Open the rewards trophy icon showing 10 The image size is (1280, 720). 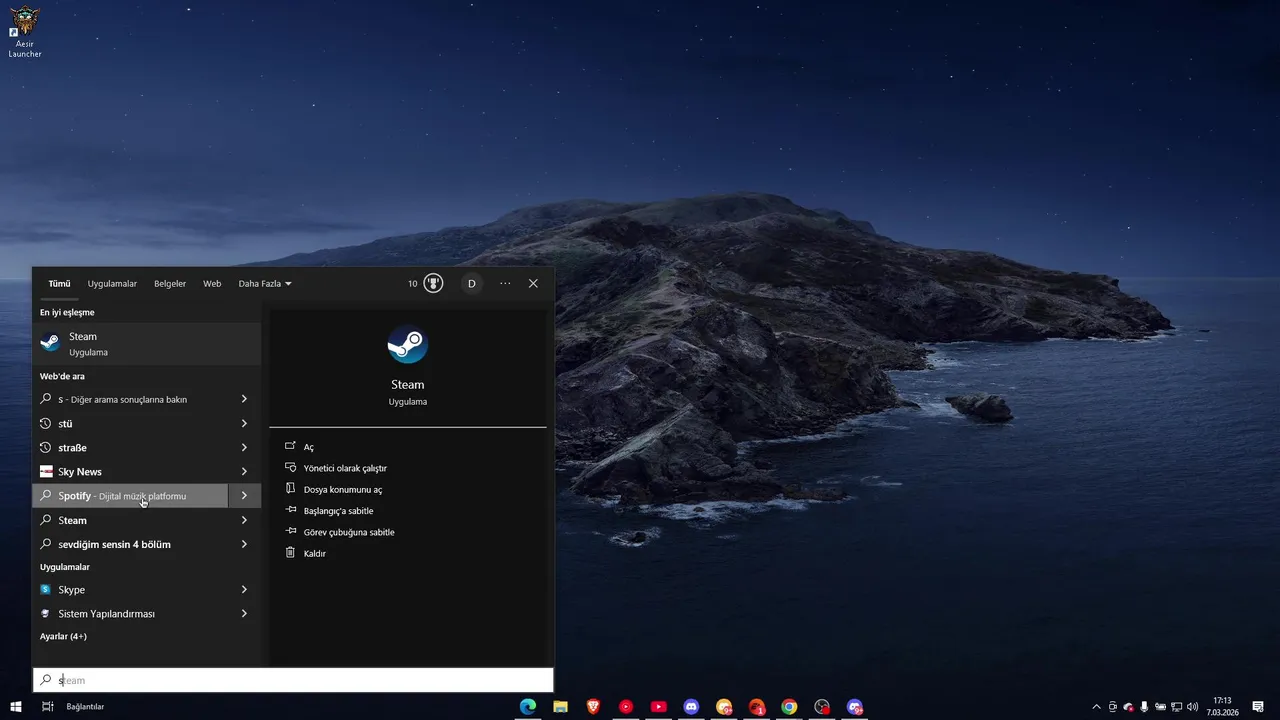[x=433, y=283]
